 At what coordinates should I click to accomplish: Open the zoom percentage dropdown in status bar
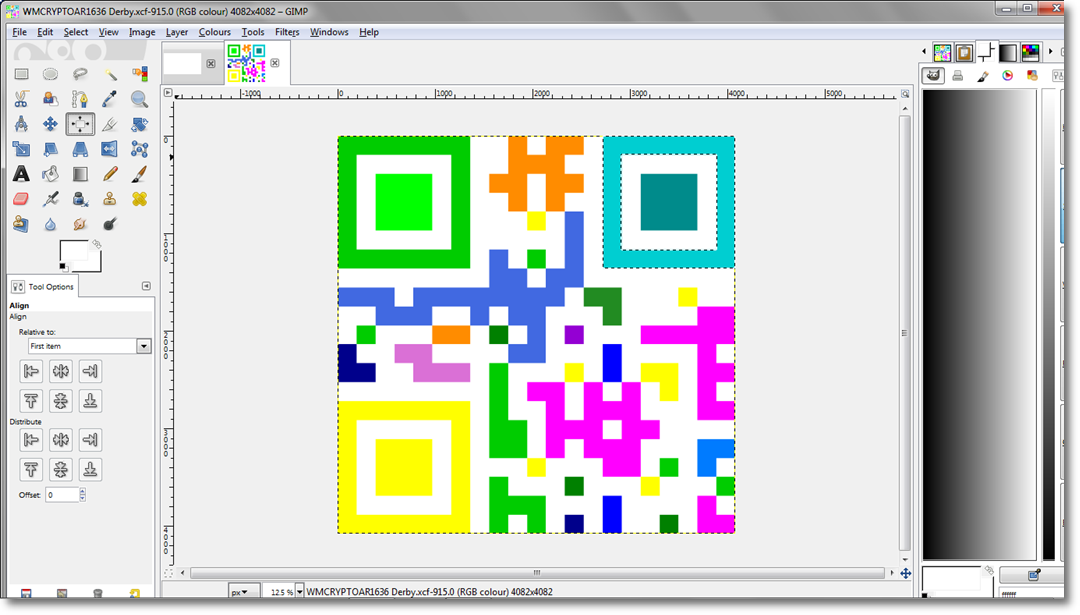click(x=300, y=592)
